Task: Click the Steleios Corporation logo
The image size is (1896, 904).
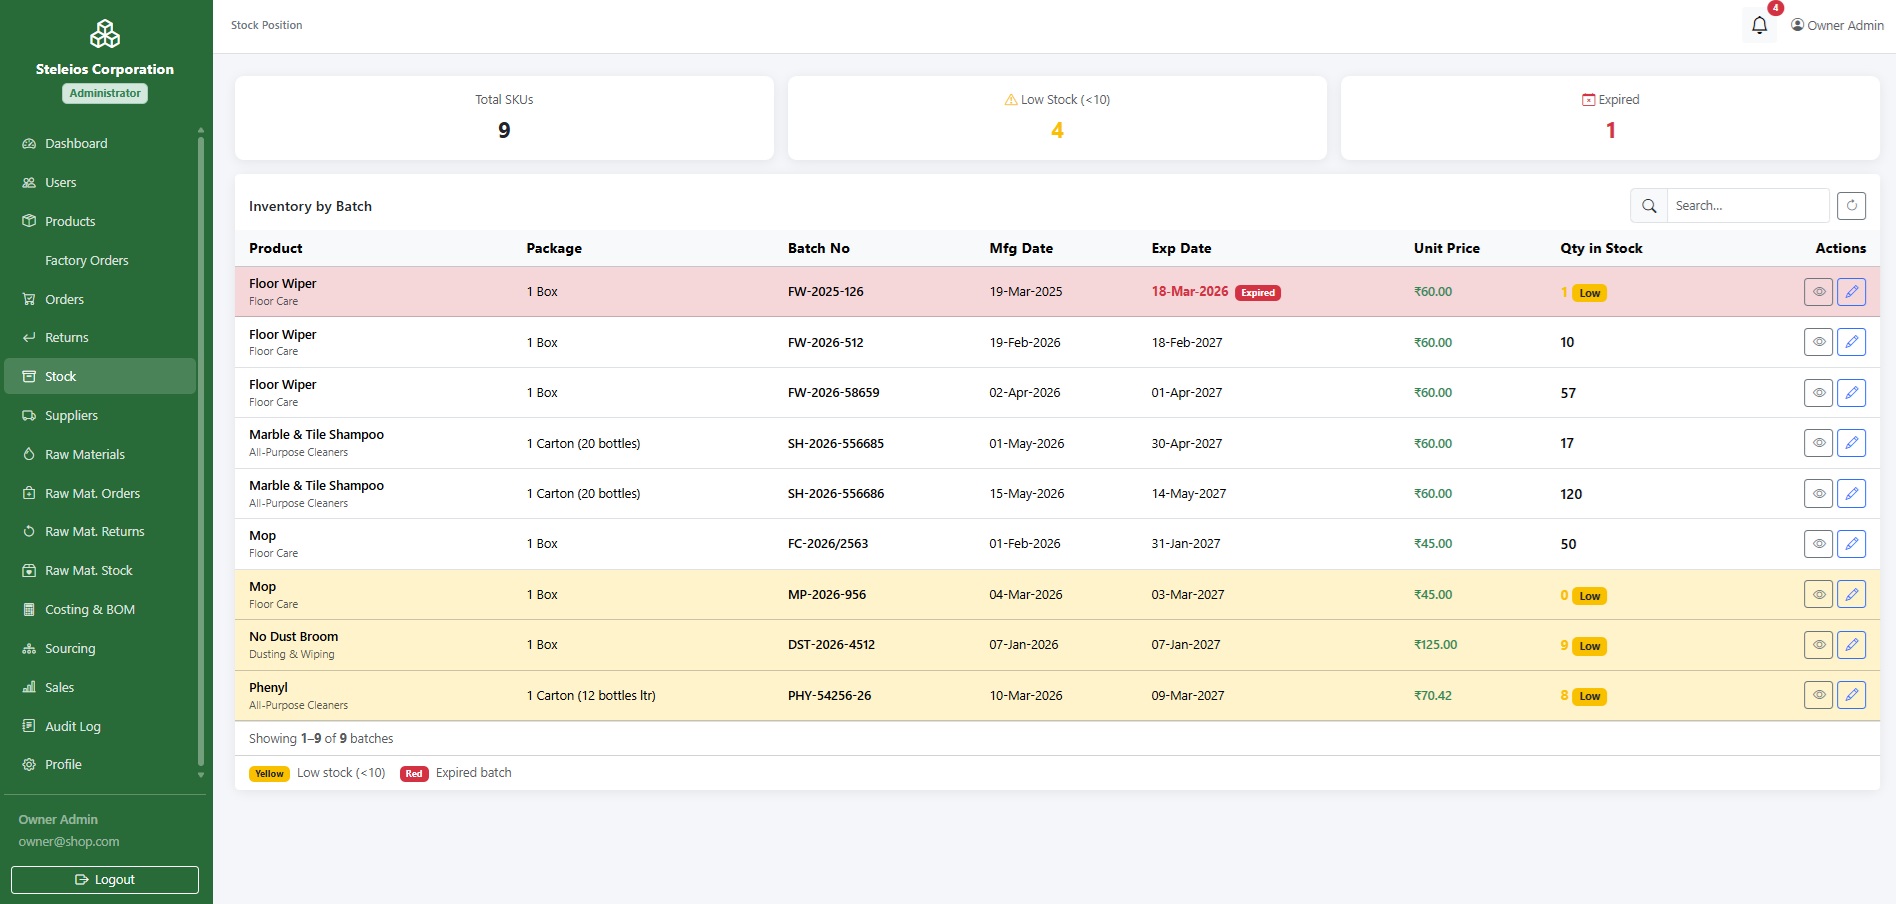Action: pos(105,34)
